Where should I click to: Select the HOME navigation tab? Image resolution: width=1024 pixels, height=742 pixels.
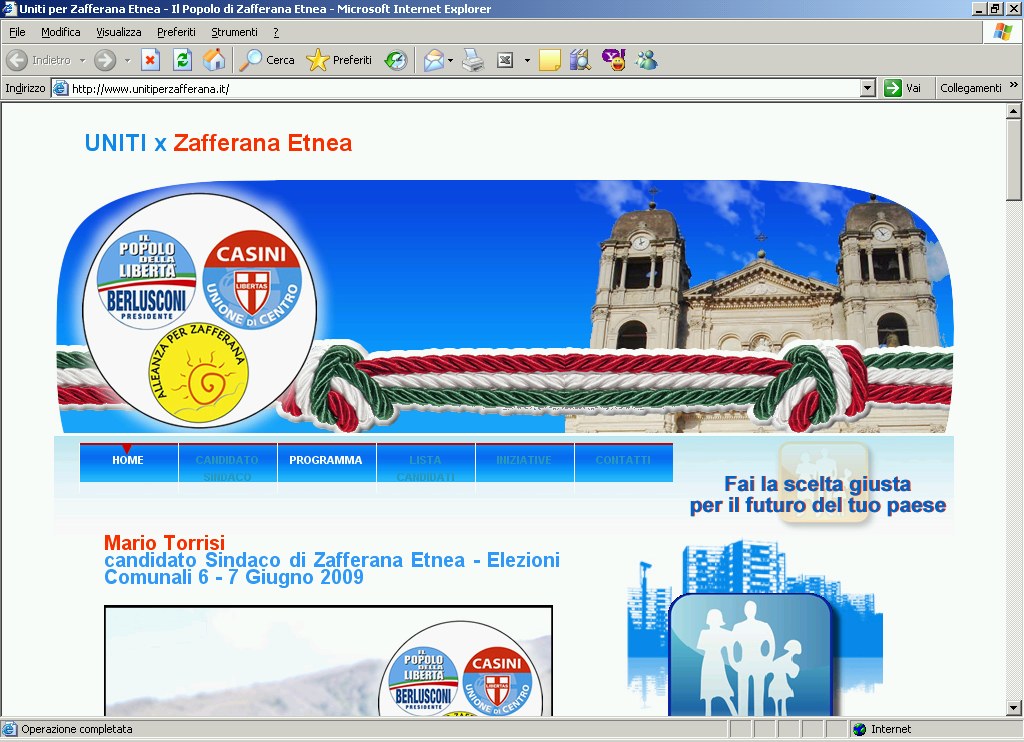click(128, 462)
